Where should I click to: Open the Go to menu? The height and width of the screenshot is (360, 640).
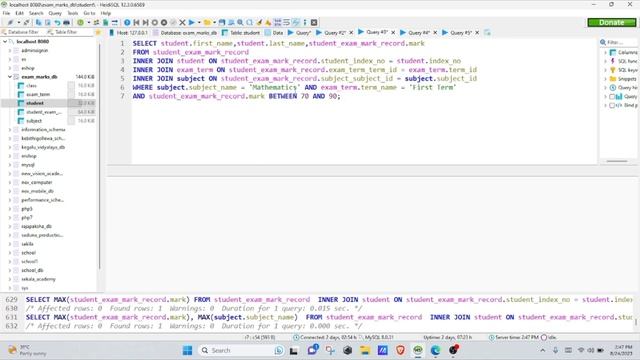pos(89,13)
